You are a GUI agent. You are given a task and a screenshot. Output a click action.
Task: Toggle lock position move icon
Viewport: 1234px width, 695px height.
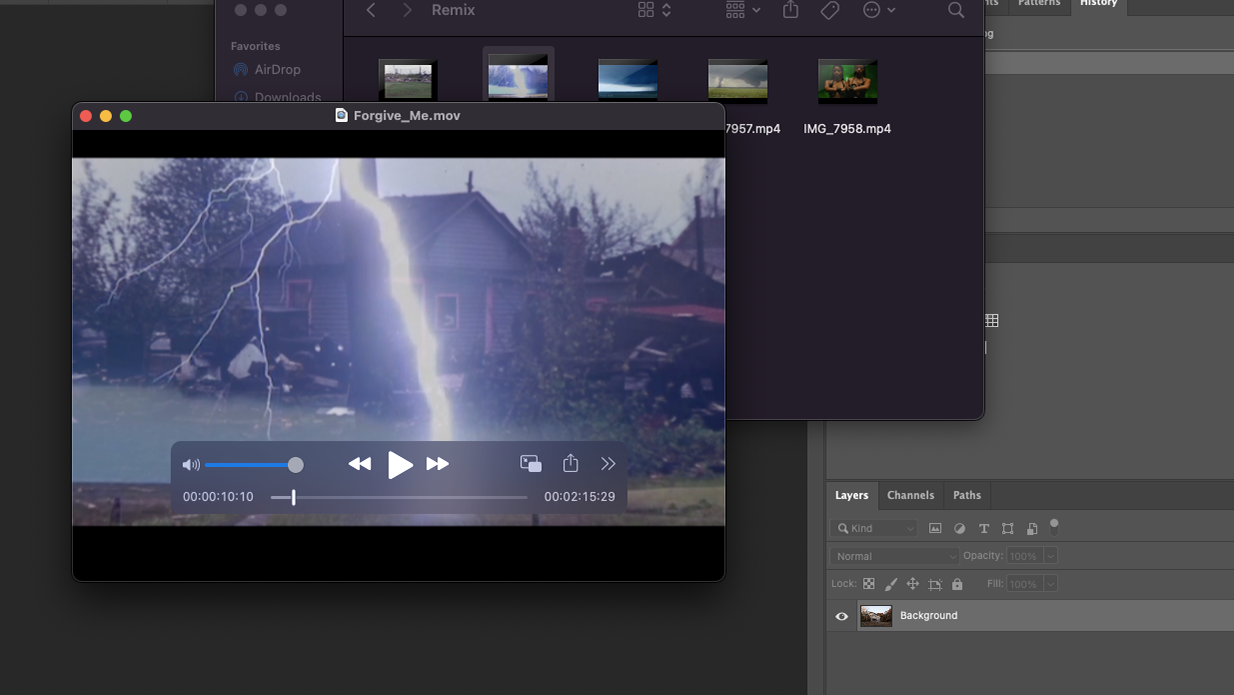tap(913, 584)
